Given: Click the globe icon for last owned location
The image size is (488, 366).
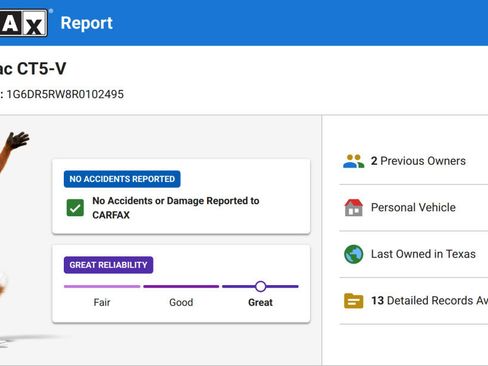Looking at the screenshot, I should 354,254.
